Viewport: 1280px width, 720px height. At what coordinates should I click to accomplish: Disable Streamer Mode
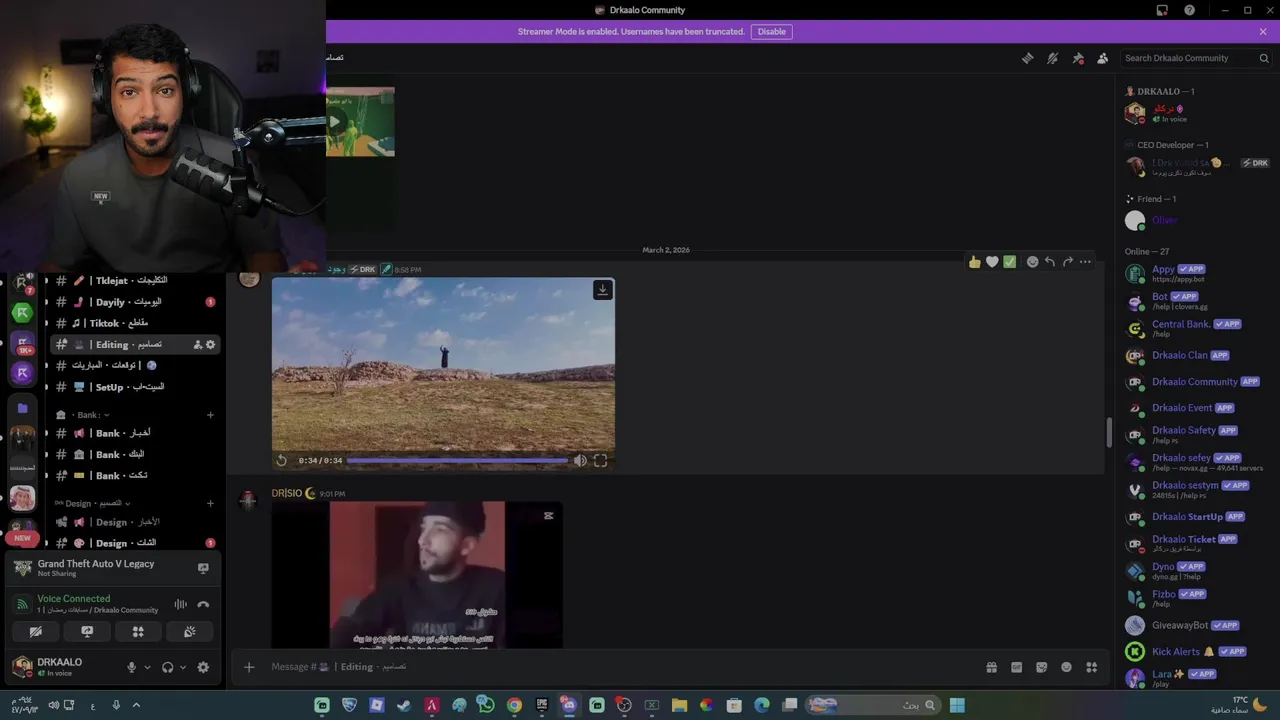[x=771, y=31]
